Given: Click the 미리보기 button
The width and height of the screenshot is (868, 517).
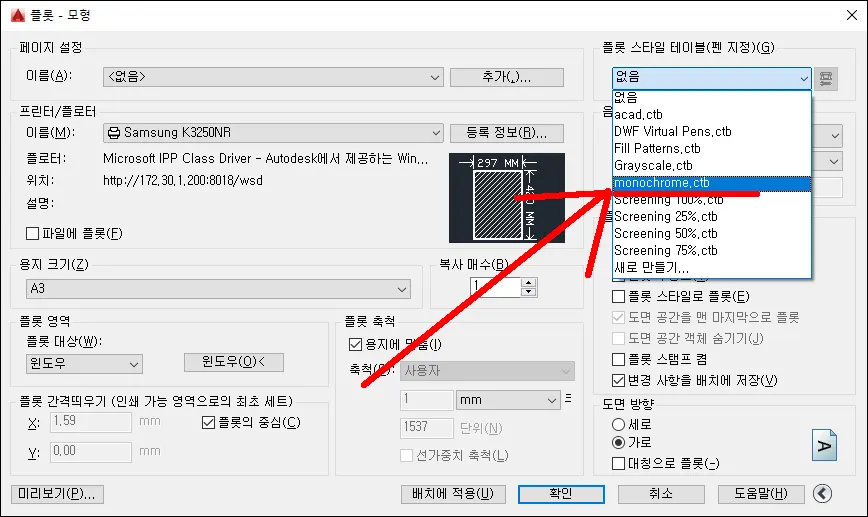Looking at the screenshot, I should pos(57,494).
